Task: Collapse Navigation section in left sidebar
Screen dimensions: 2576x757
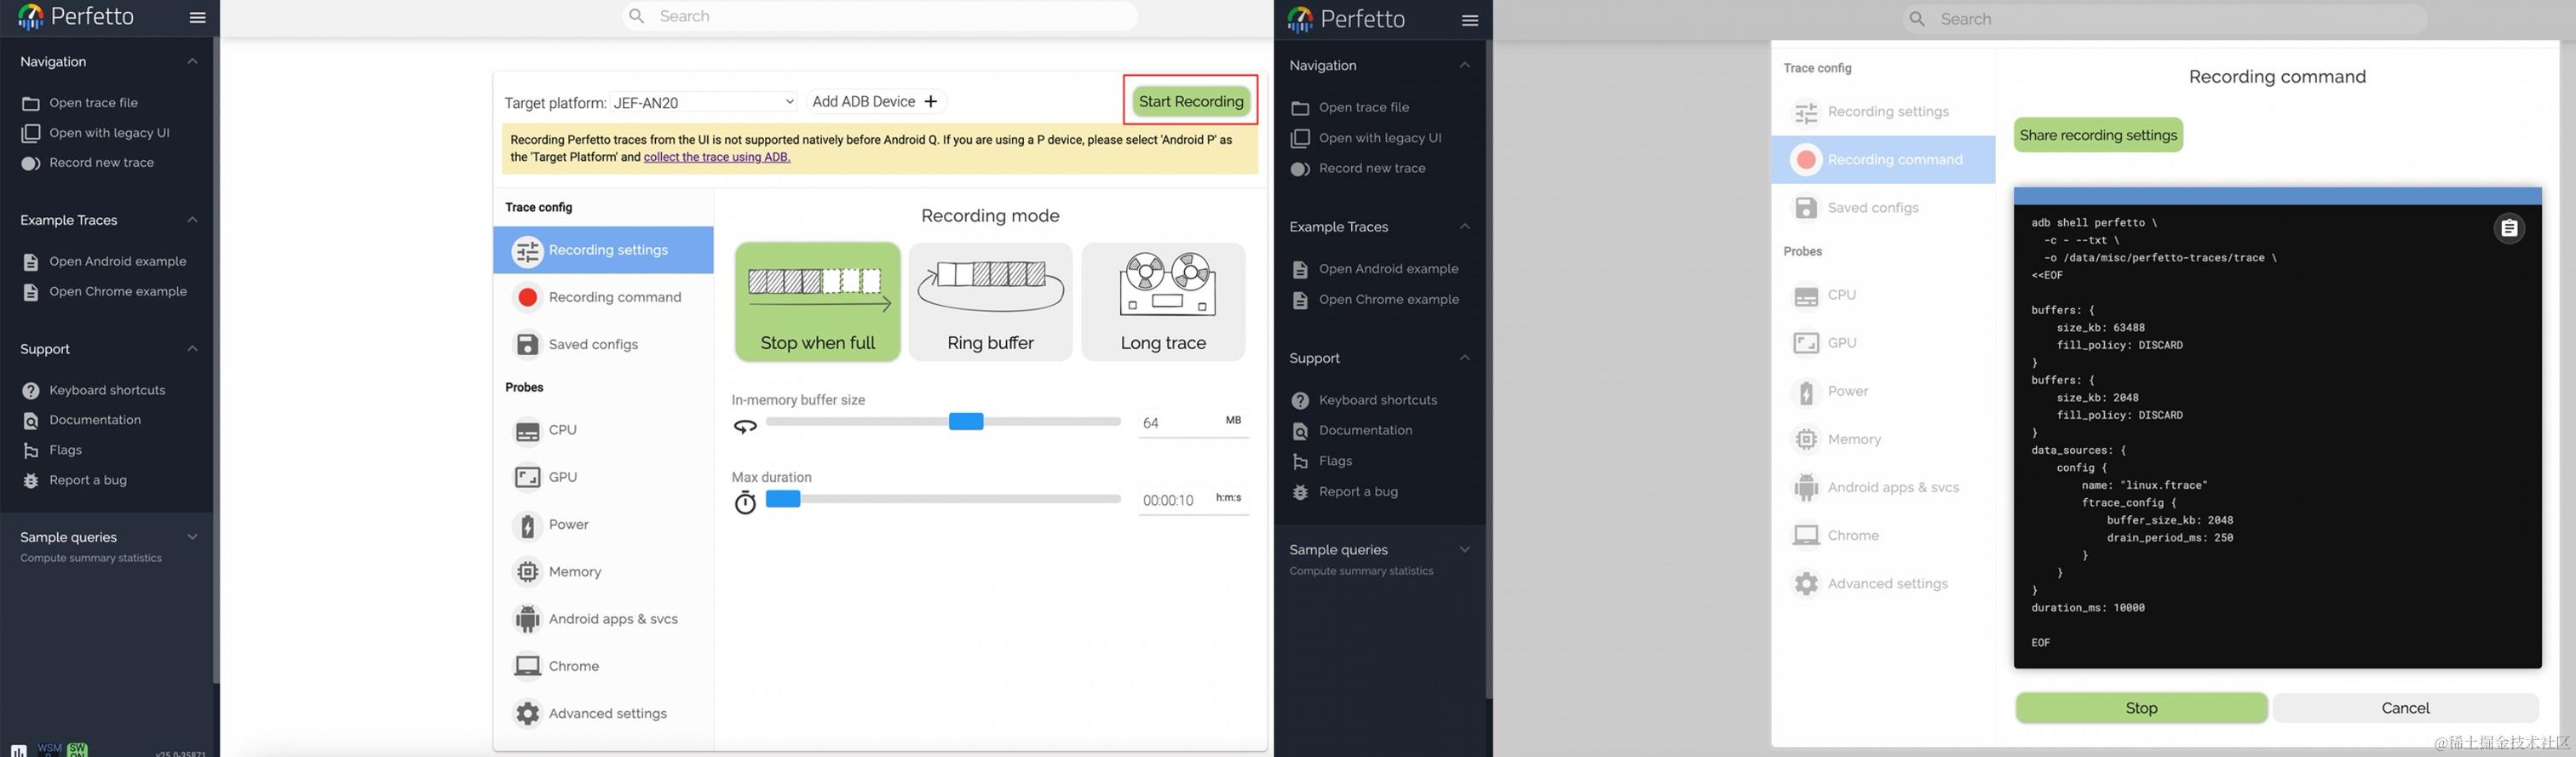Action: [192, 61]
